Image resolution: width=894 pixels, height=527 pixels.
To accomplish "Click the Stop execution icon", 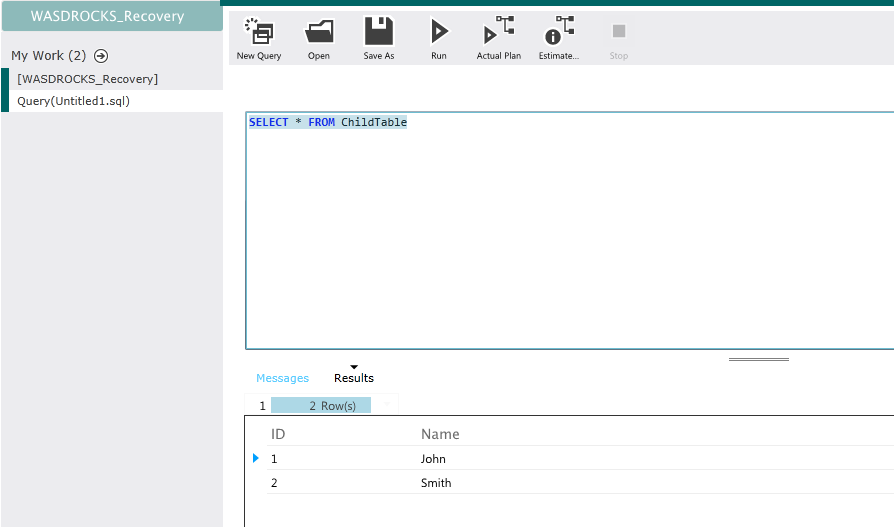I will pos(619,33).
